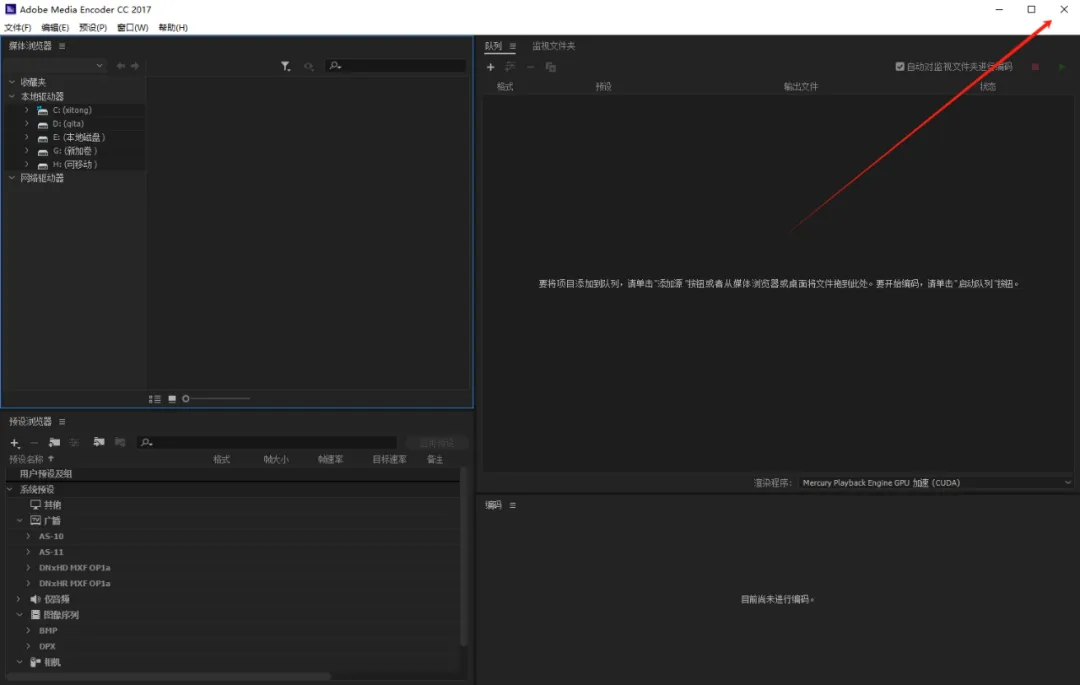Click the add source plus icon in queue
1080x685 pixels.
click(490, 67)
